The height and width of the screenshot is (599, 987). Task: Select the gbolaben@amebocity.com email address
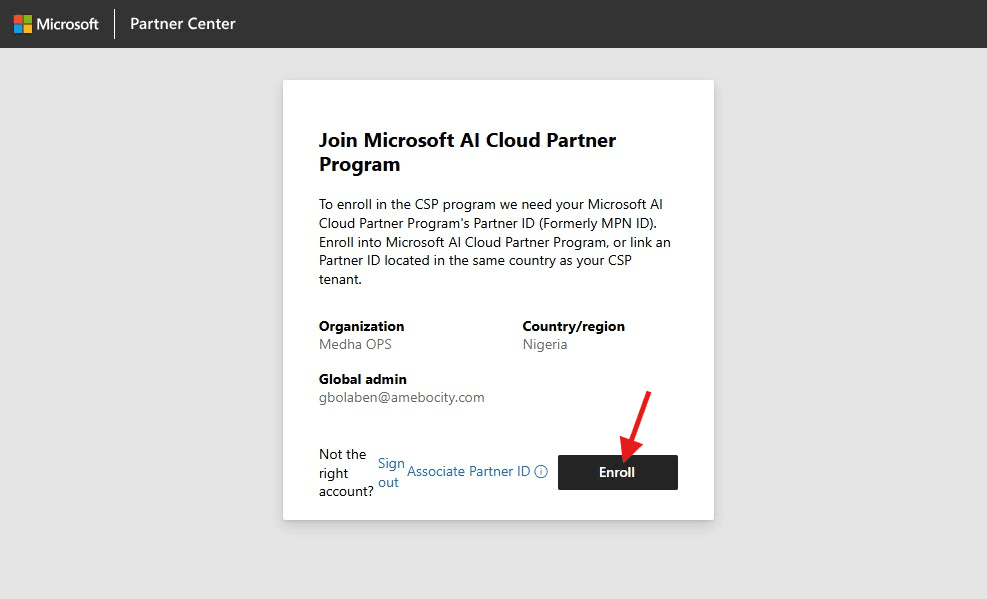(x=401, y=397)
